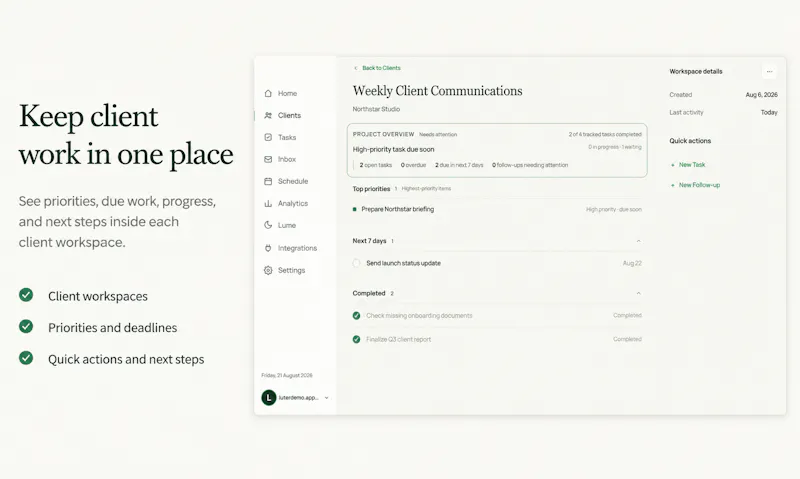Viewport: 800px width, 479px height.
Task: Click the Inbox envelope icon
Action: [268, 159]
